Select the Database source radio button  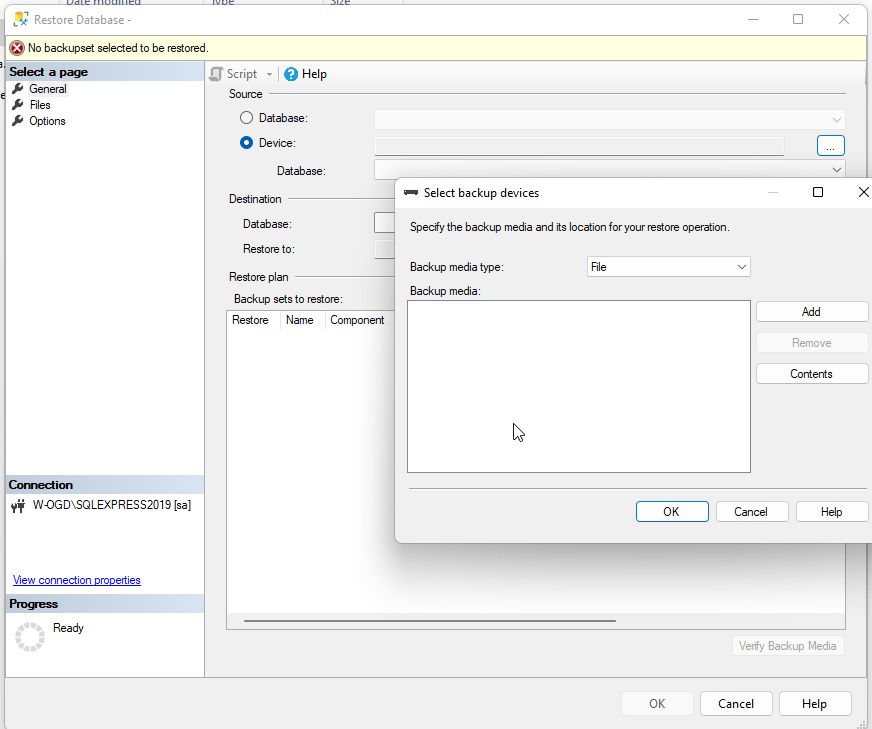245,117
